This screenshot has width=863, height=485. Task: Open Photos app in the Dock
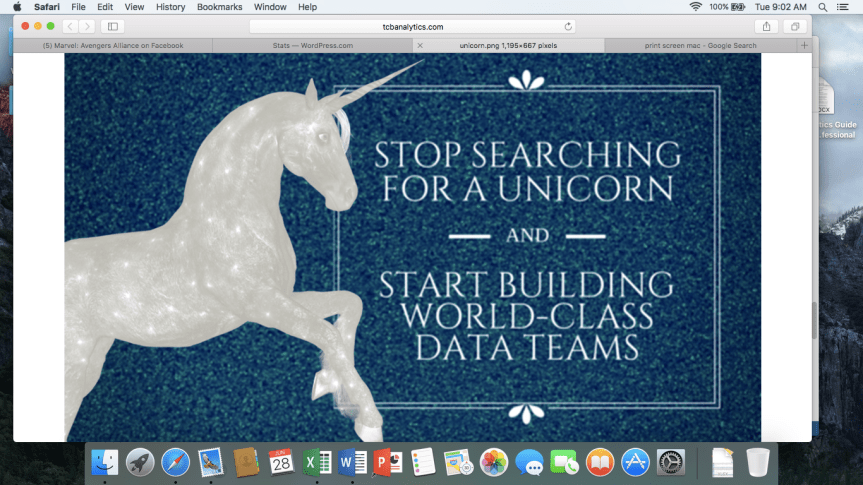[x=494, y=462]
